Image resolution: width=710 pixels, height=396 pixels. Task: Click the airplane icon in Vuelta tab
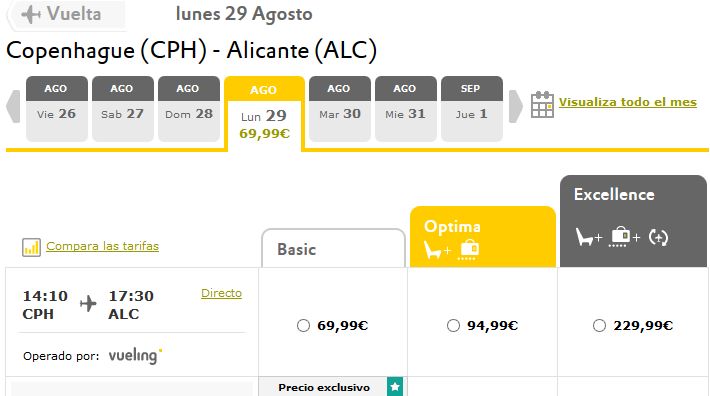coord(31,14)
